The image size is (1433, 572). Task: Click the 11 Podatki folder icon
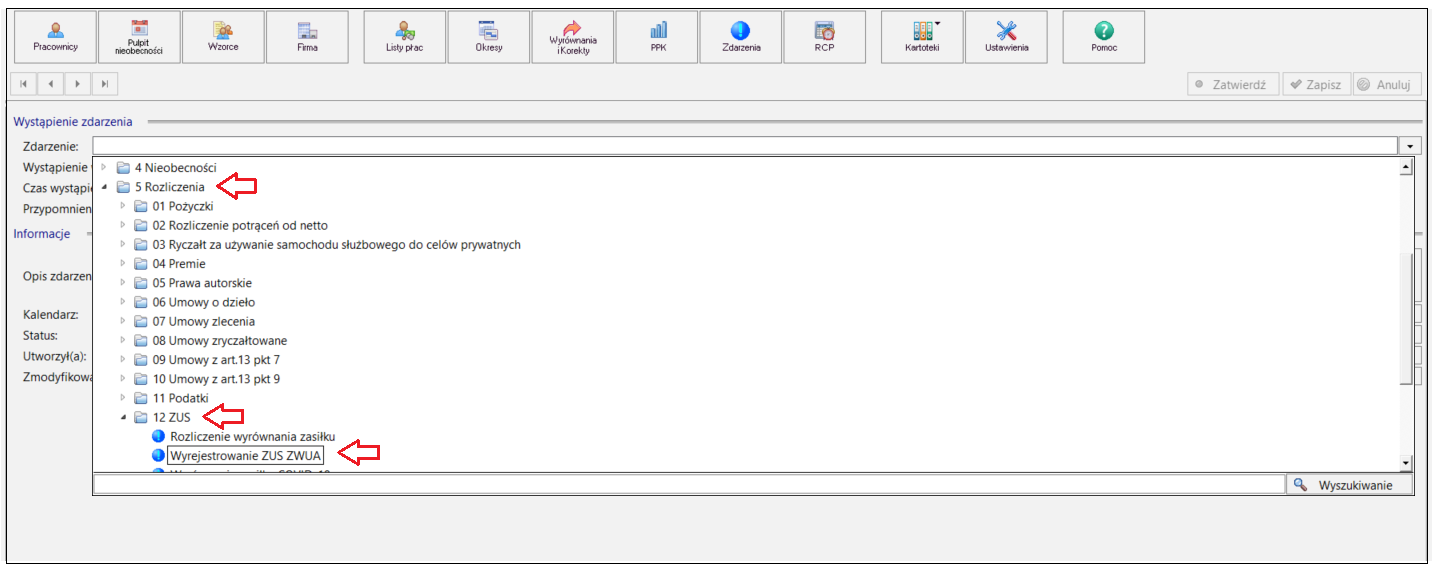[141, 398]
